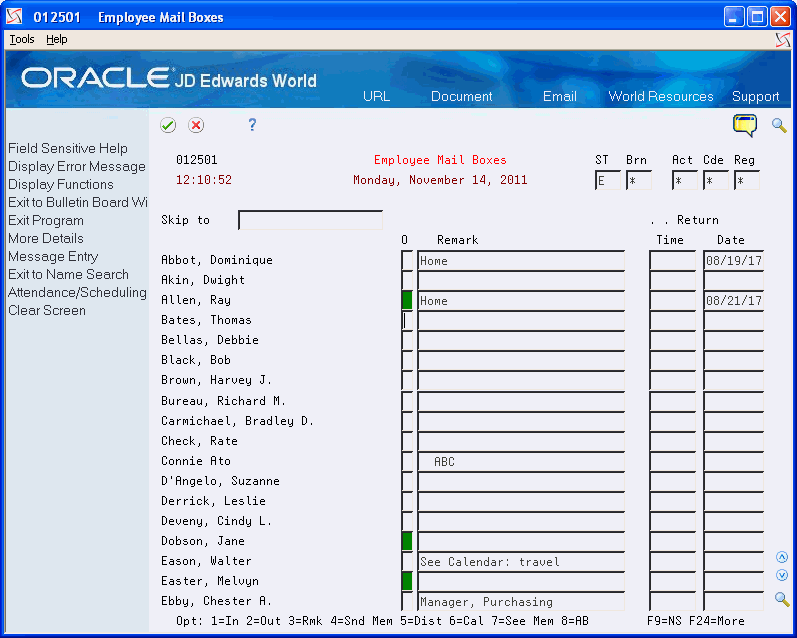Click name Check, Rate
This screenshot has height=638, width=797.
[x=199, y=441]
